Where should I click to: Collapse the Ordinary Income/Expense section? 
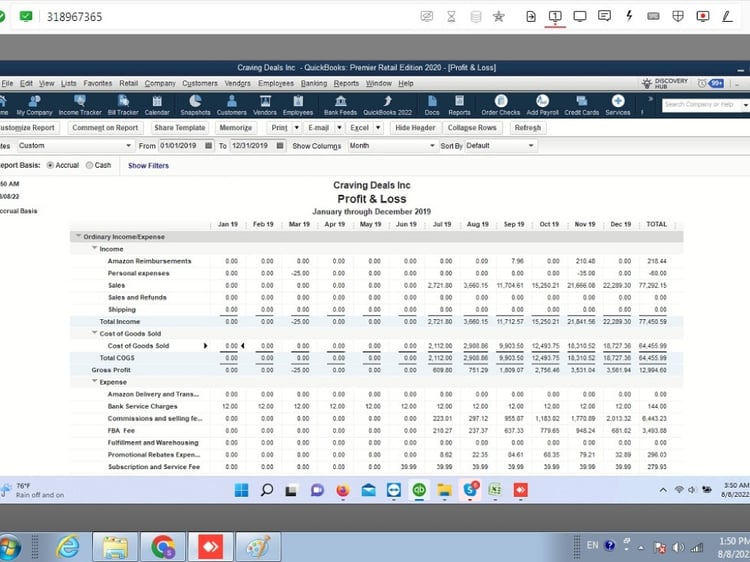tap(78, 236)
